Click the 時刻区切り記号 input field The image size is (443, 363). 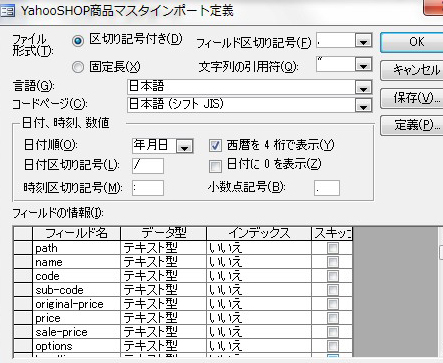148,188
